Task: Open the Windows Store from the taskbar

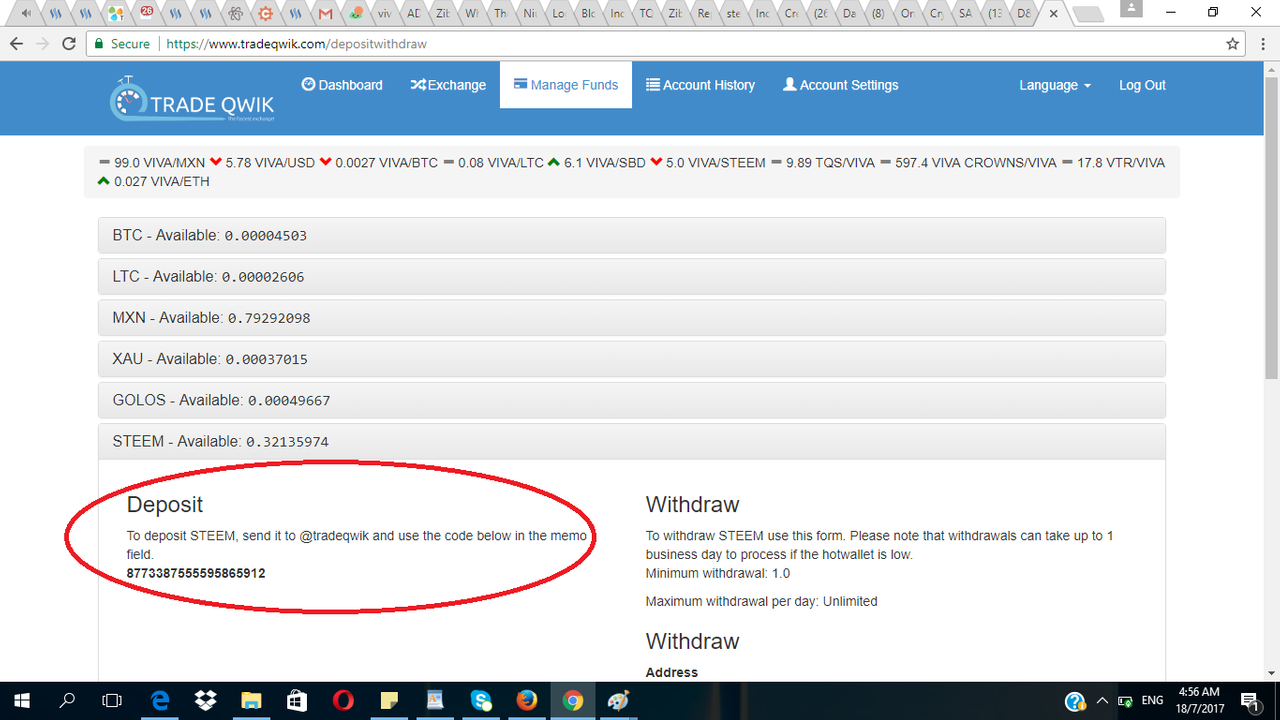Action: (297, 701)
